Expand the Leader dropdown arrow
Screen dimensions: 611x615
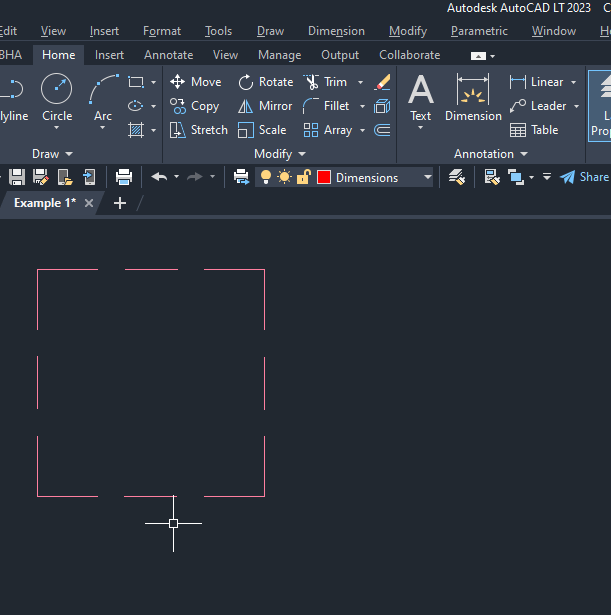[576, 106]
